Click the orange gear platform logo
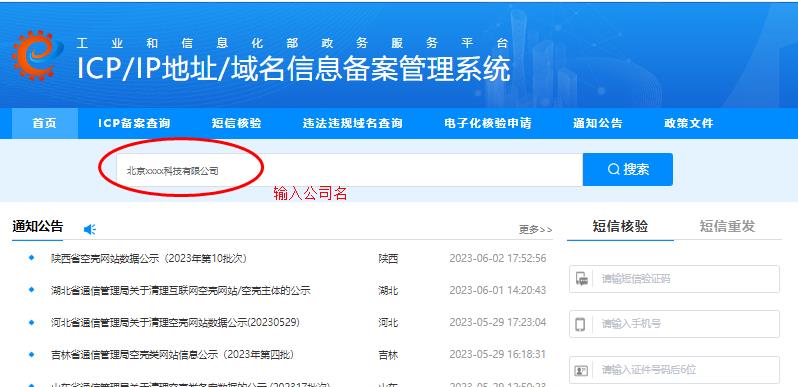This screenshot has height=387, width=798. pyautogui.click(x=38, y=55)
